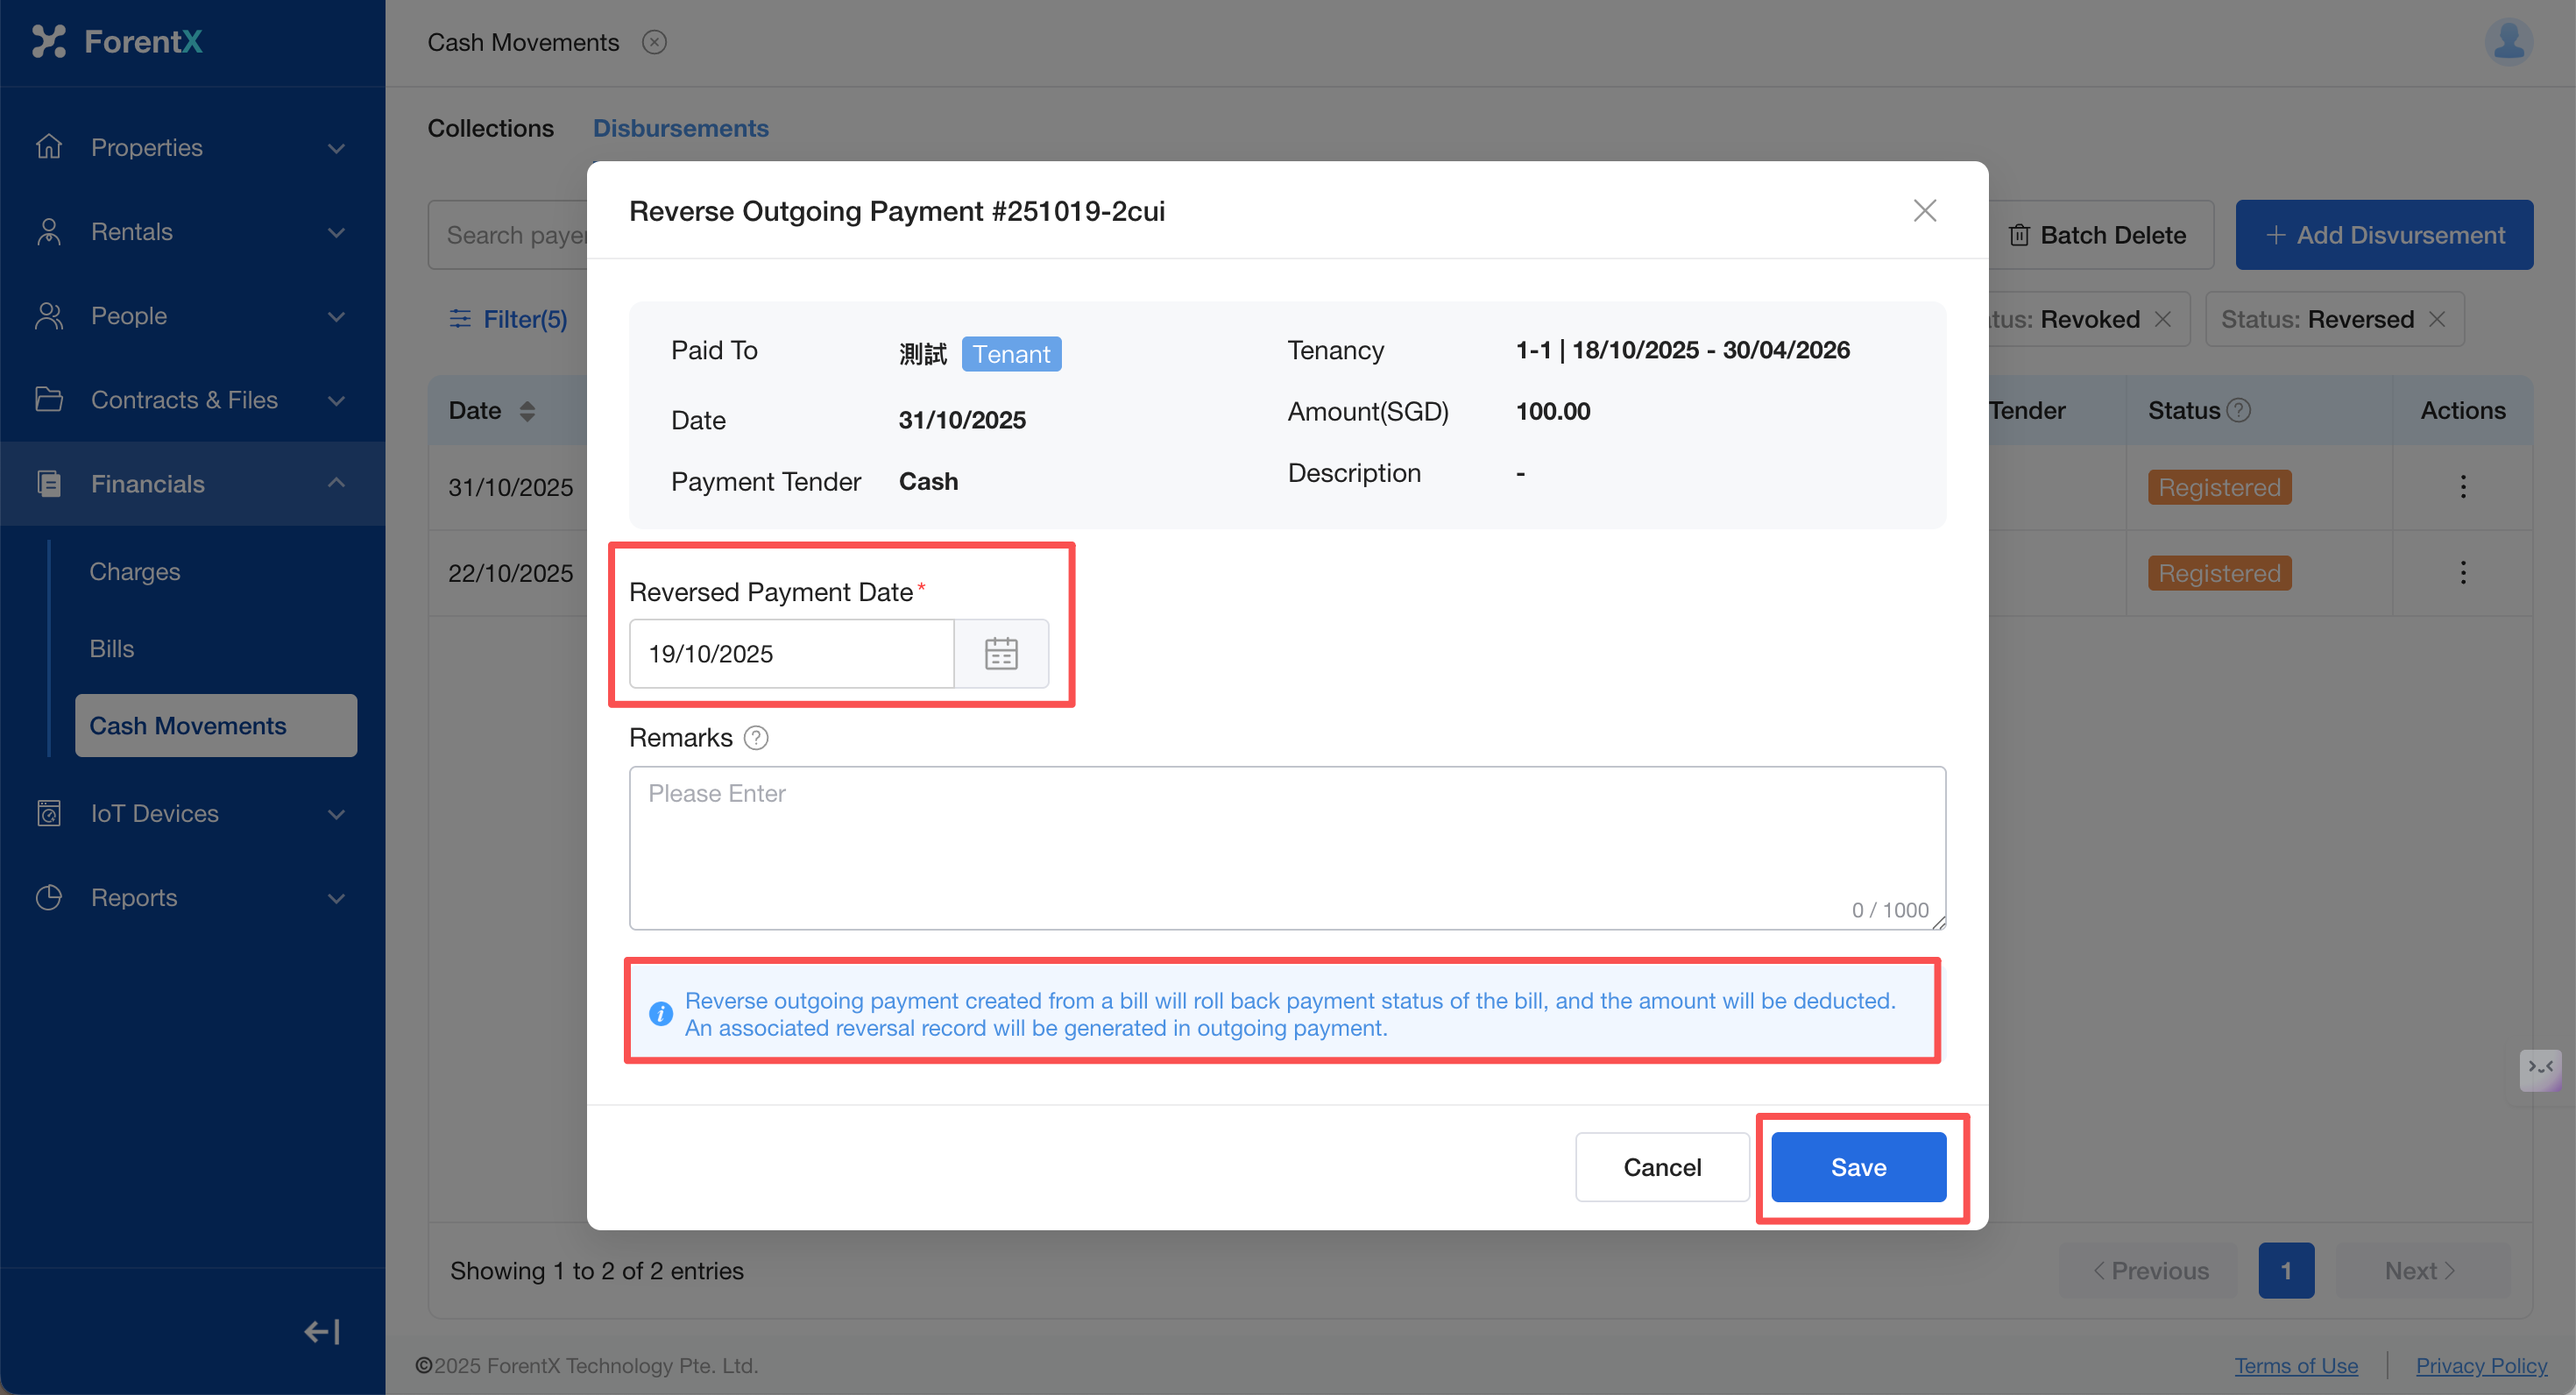2576x1395 pixels.
Task: Close the Cash Movements tab icon
Action: click(x=654, y=42)
